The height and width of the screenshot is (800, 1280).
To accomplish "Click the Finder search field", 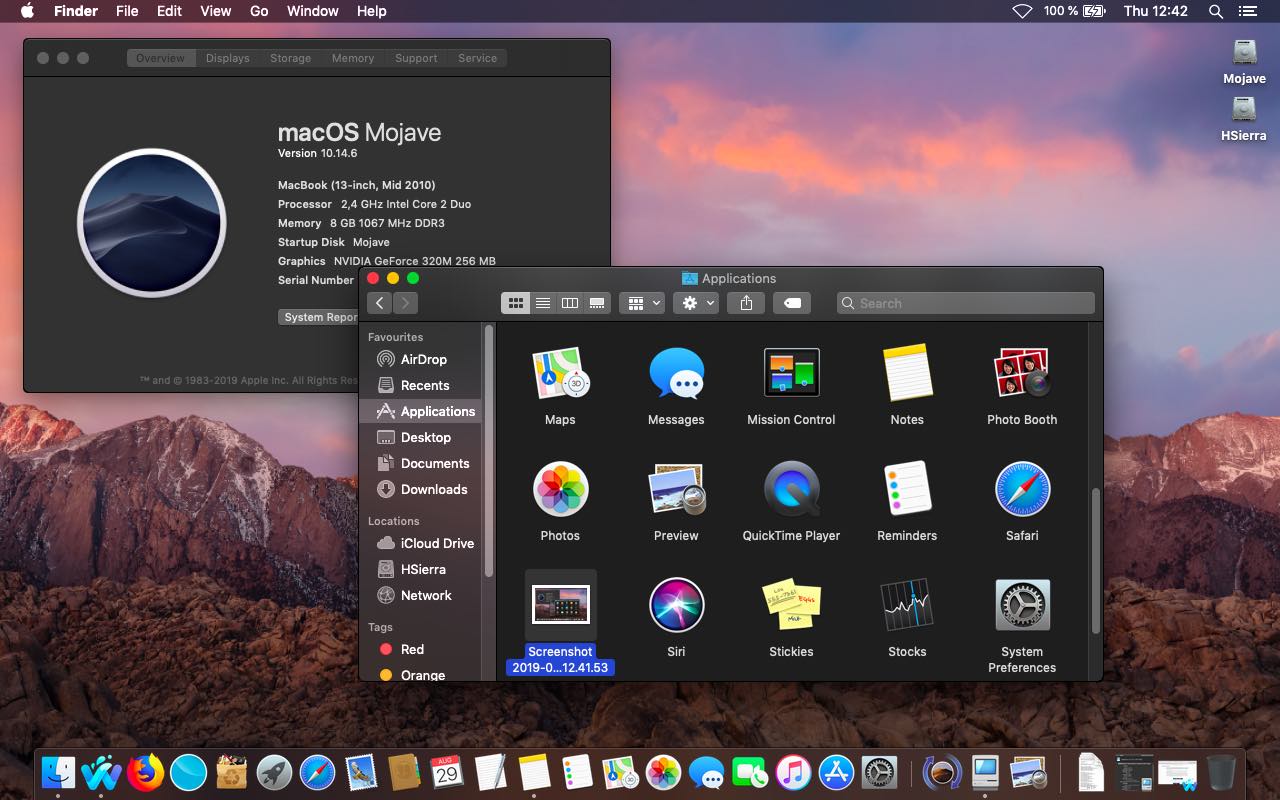I will pyautogui.click(x=963, y=302).
